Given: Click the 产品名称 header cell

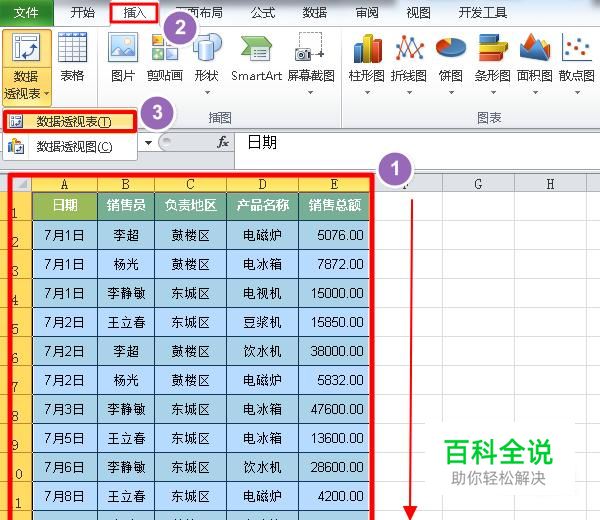Looking at the screenshot, I should tap(262, 206).
